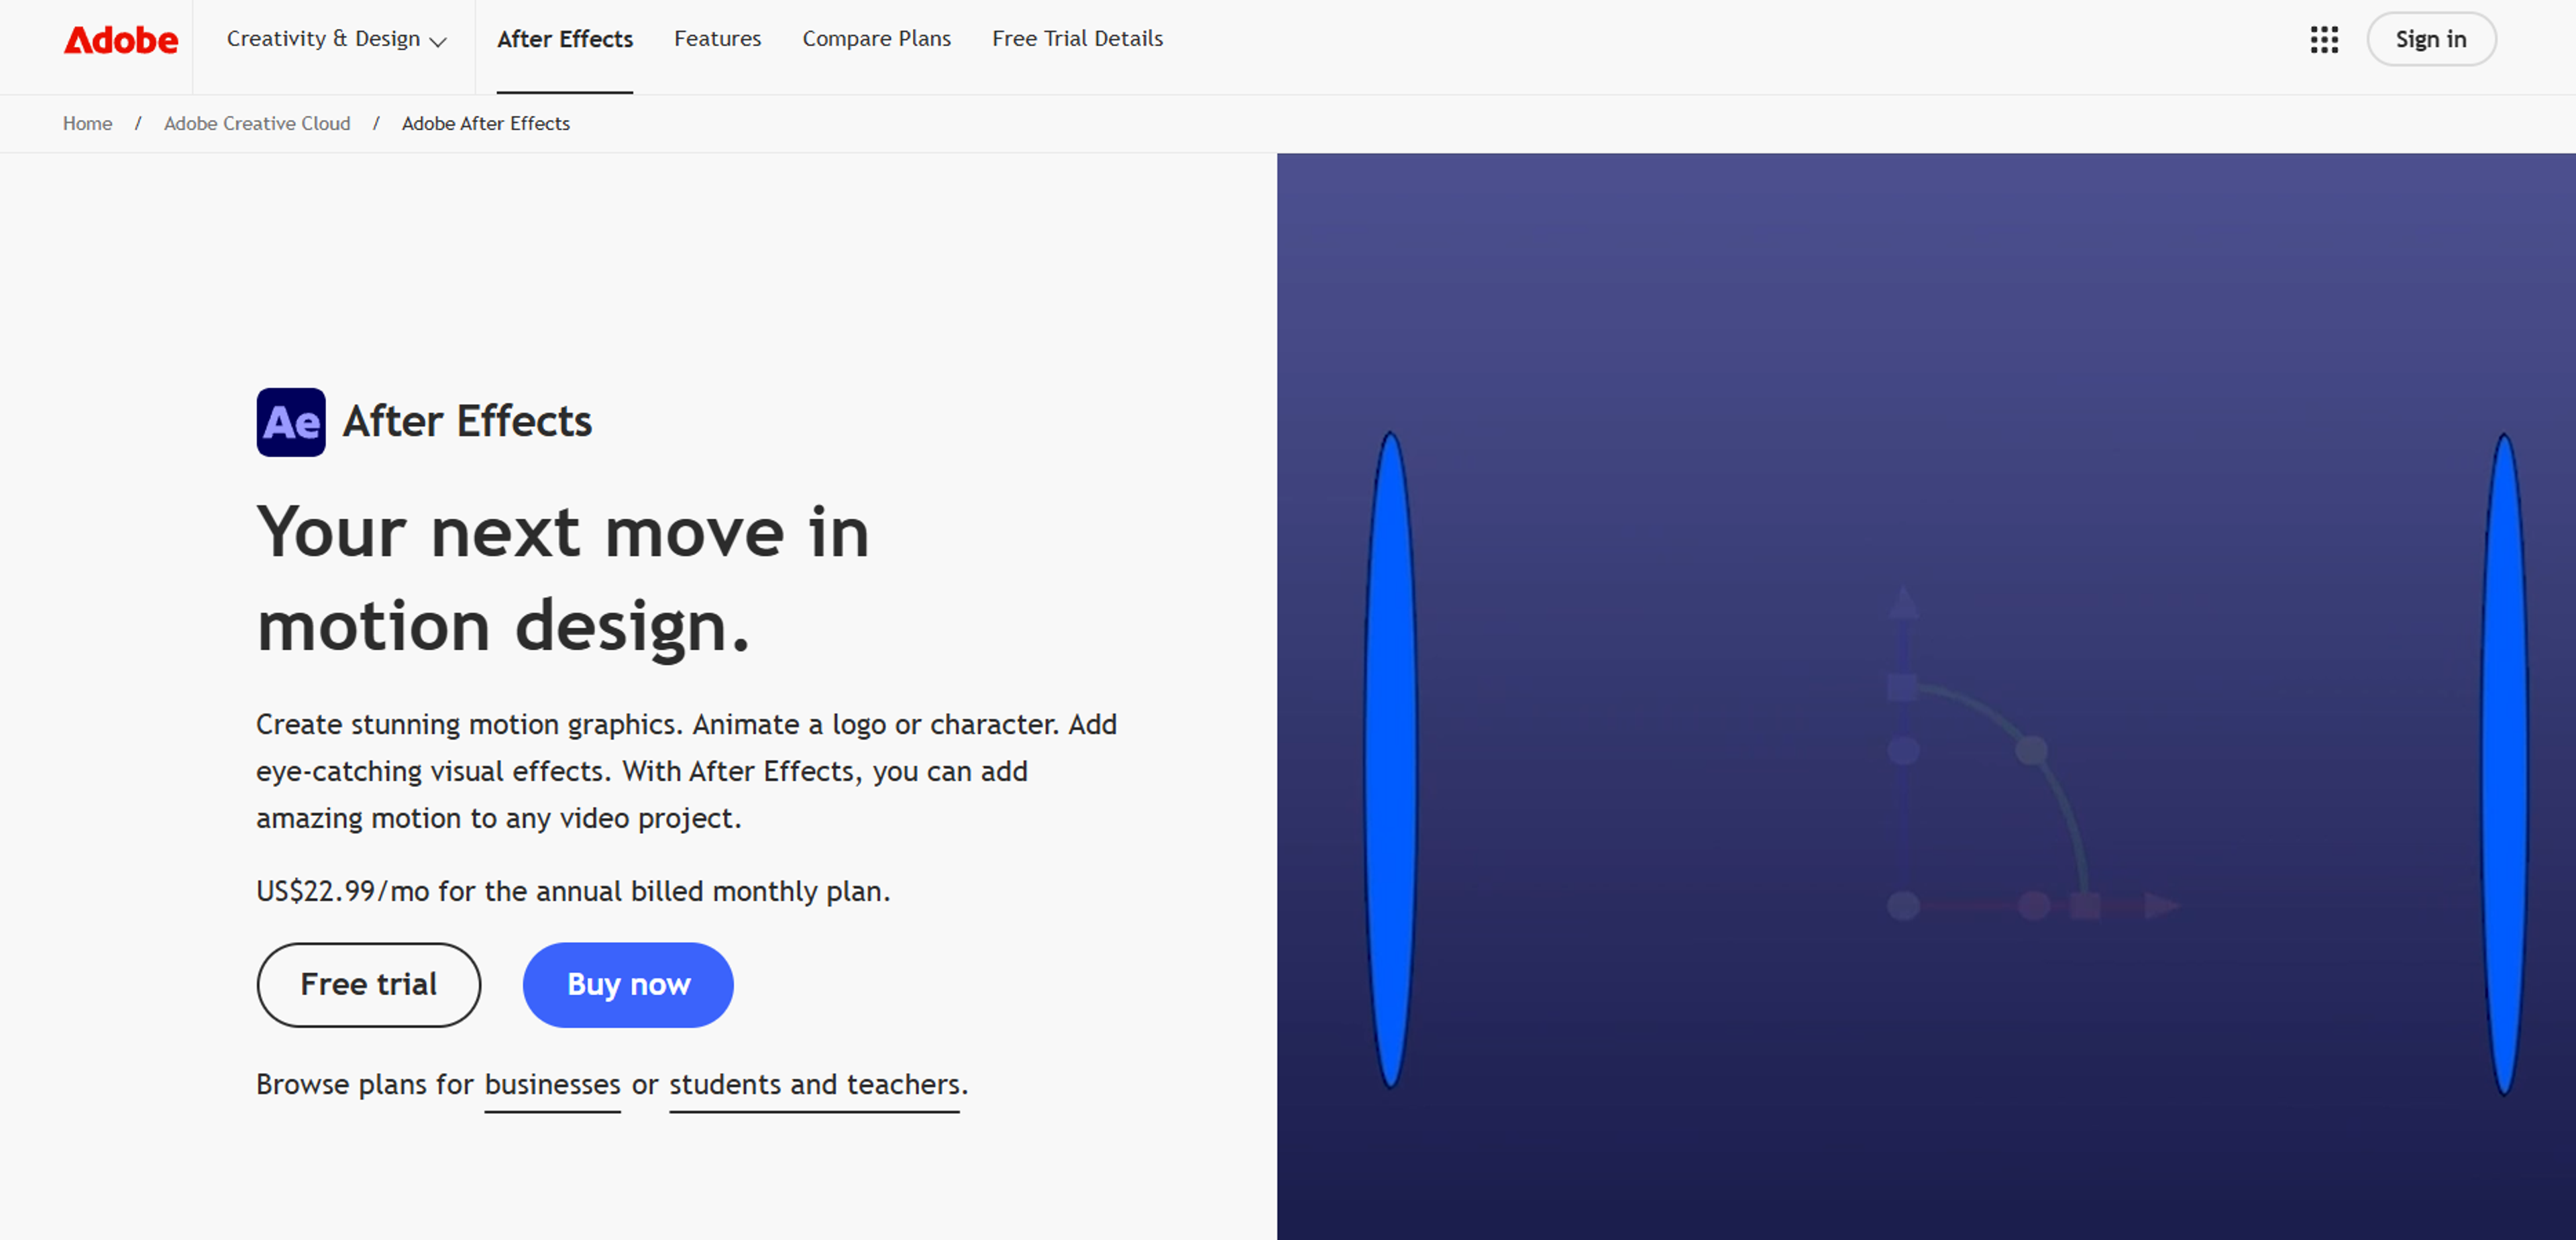Viewport: 2576px width, 1240px height.
Task: Open Free Trial Details
Action: pyautogui.click(x=1077, y=39)
